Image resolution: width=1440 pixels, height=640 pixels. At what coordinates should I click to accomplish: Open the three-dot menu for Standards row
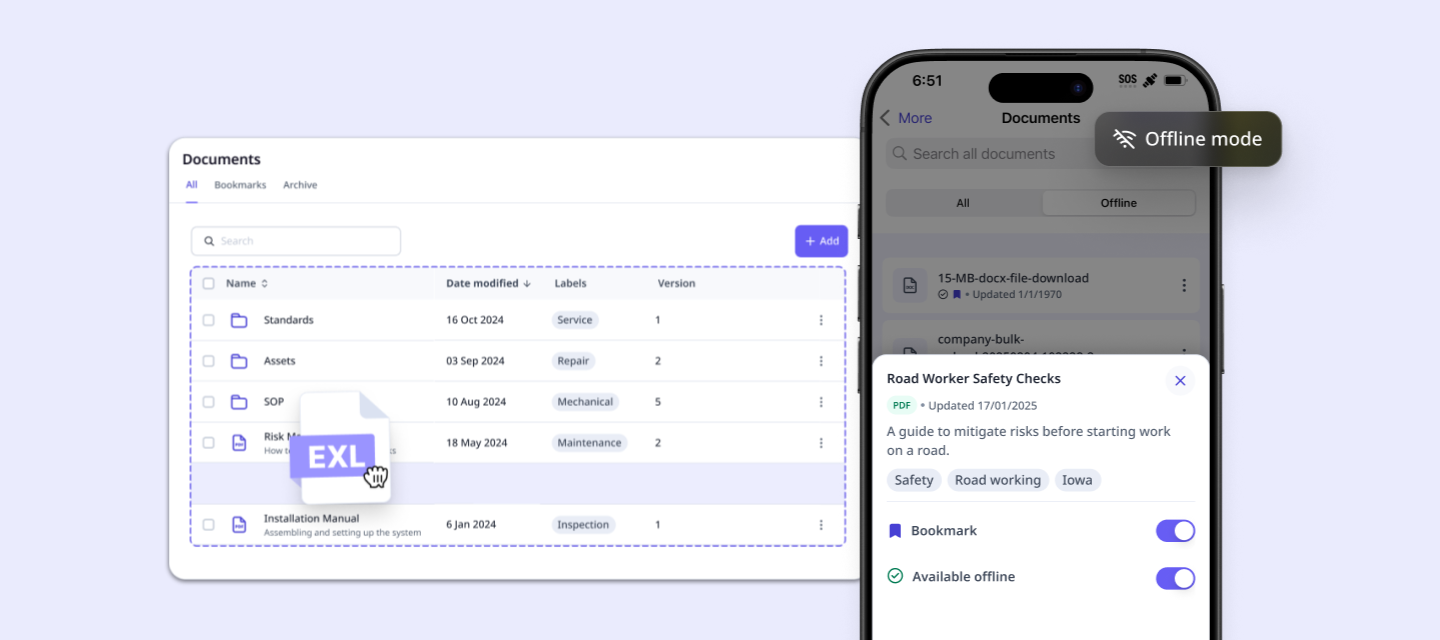coord(821,320)
